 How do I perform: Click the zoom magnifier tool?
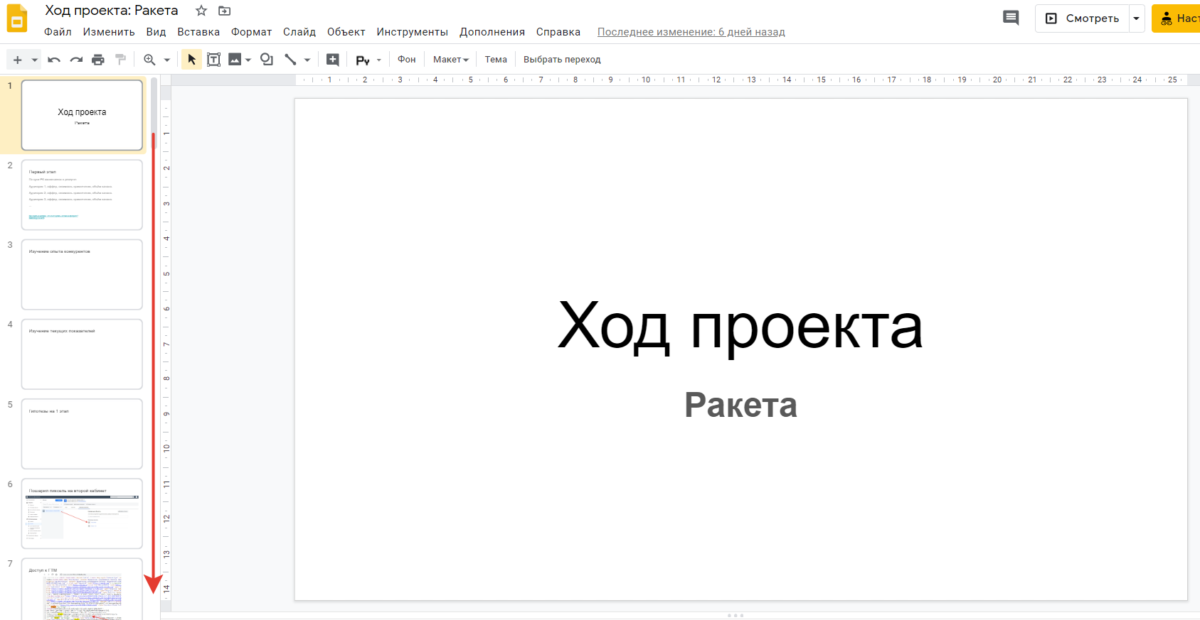click(150, 60)
